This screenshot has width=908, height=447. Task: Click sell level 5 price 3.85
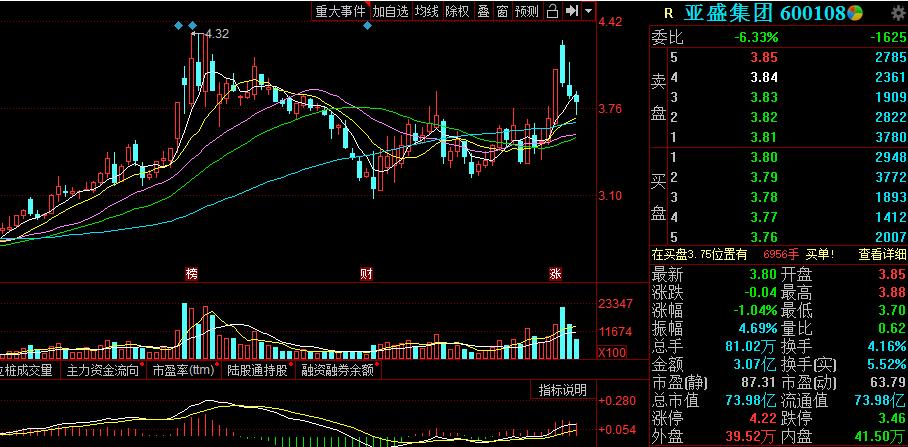(x=764, y=57)
